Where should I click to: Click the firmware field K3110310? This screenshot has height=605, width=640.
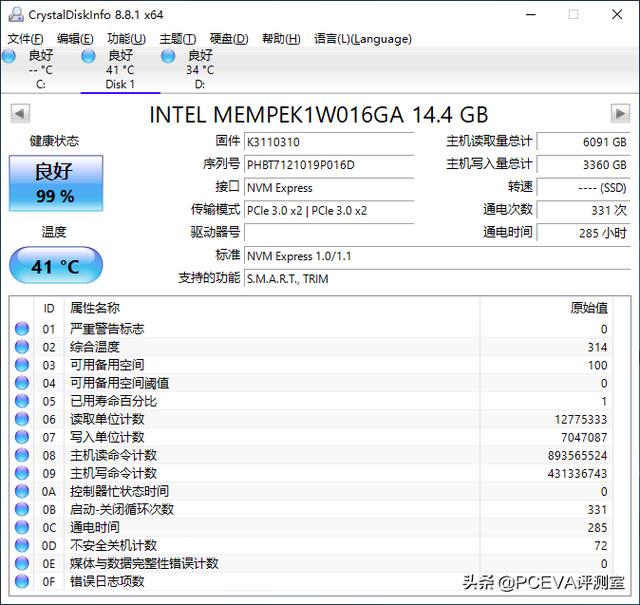(329, 142)
